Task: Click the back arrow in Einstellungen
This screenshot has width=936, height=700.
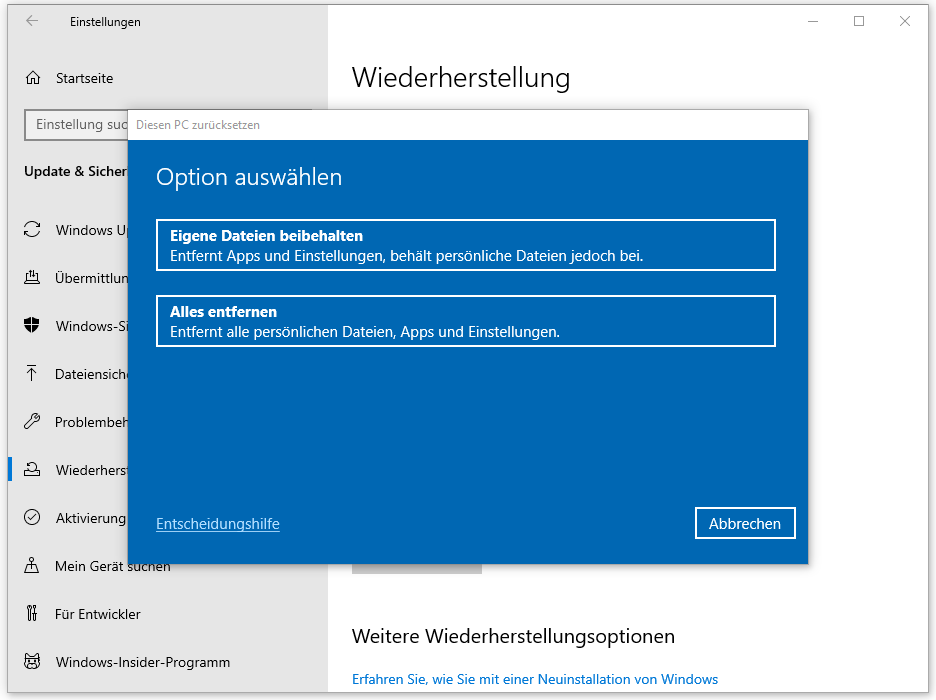Action: [31, 21]
